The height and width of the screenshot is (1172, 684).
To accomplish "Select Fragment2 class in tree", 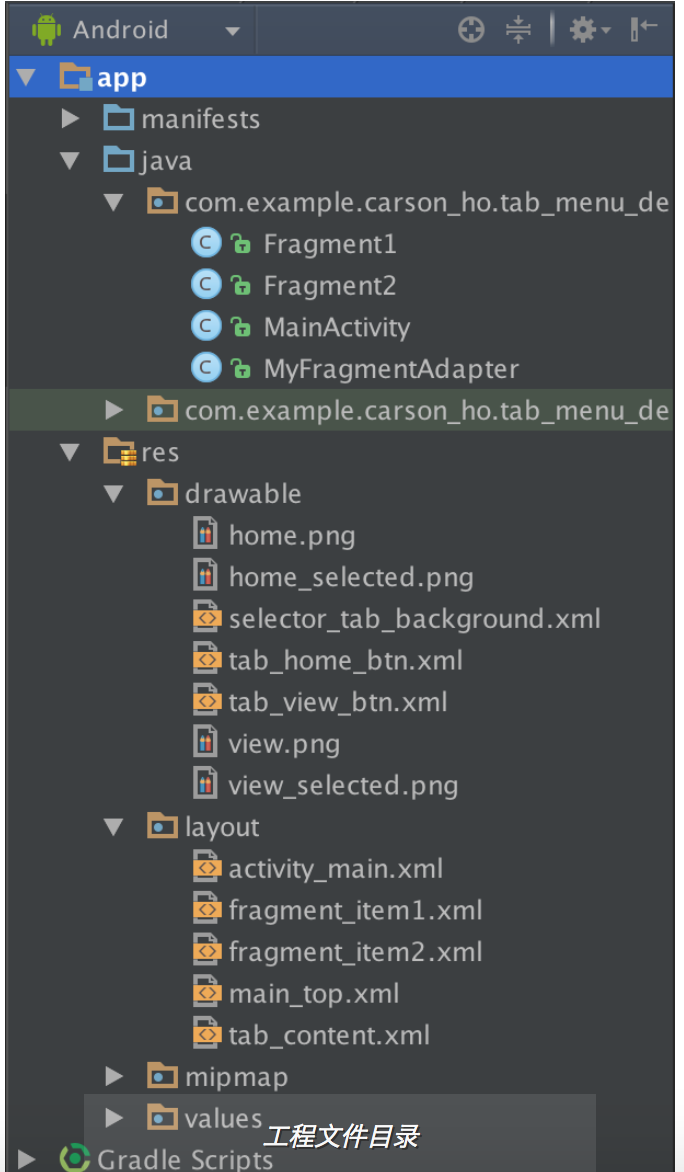I will coord(330,286).
